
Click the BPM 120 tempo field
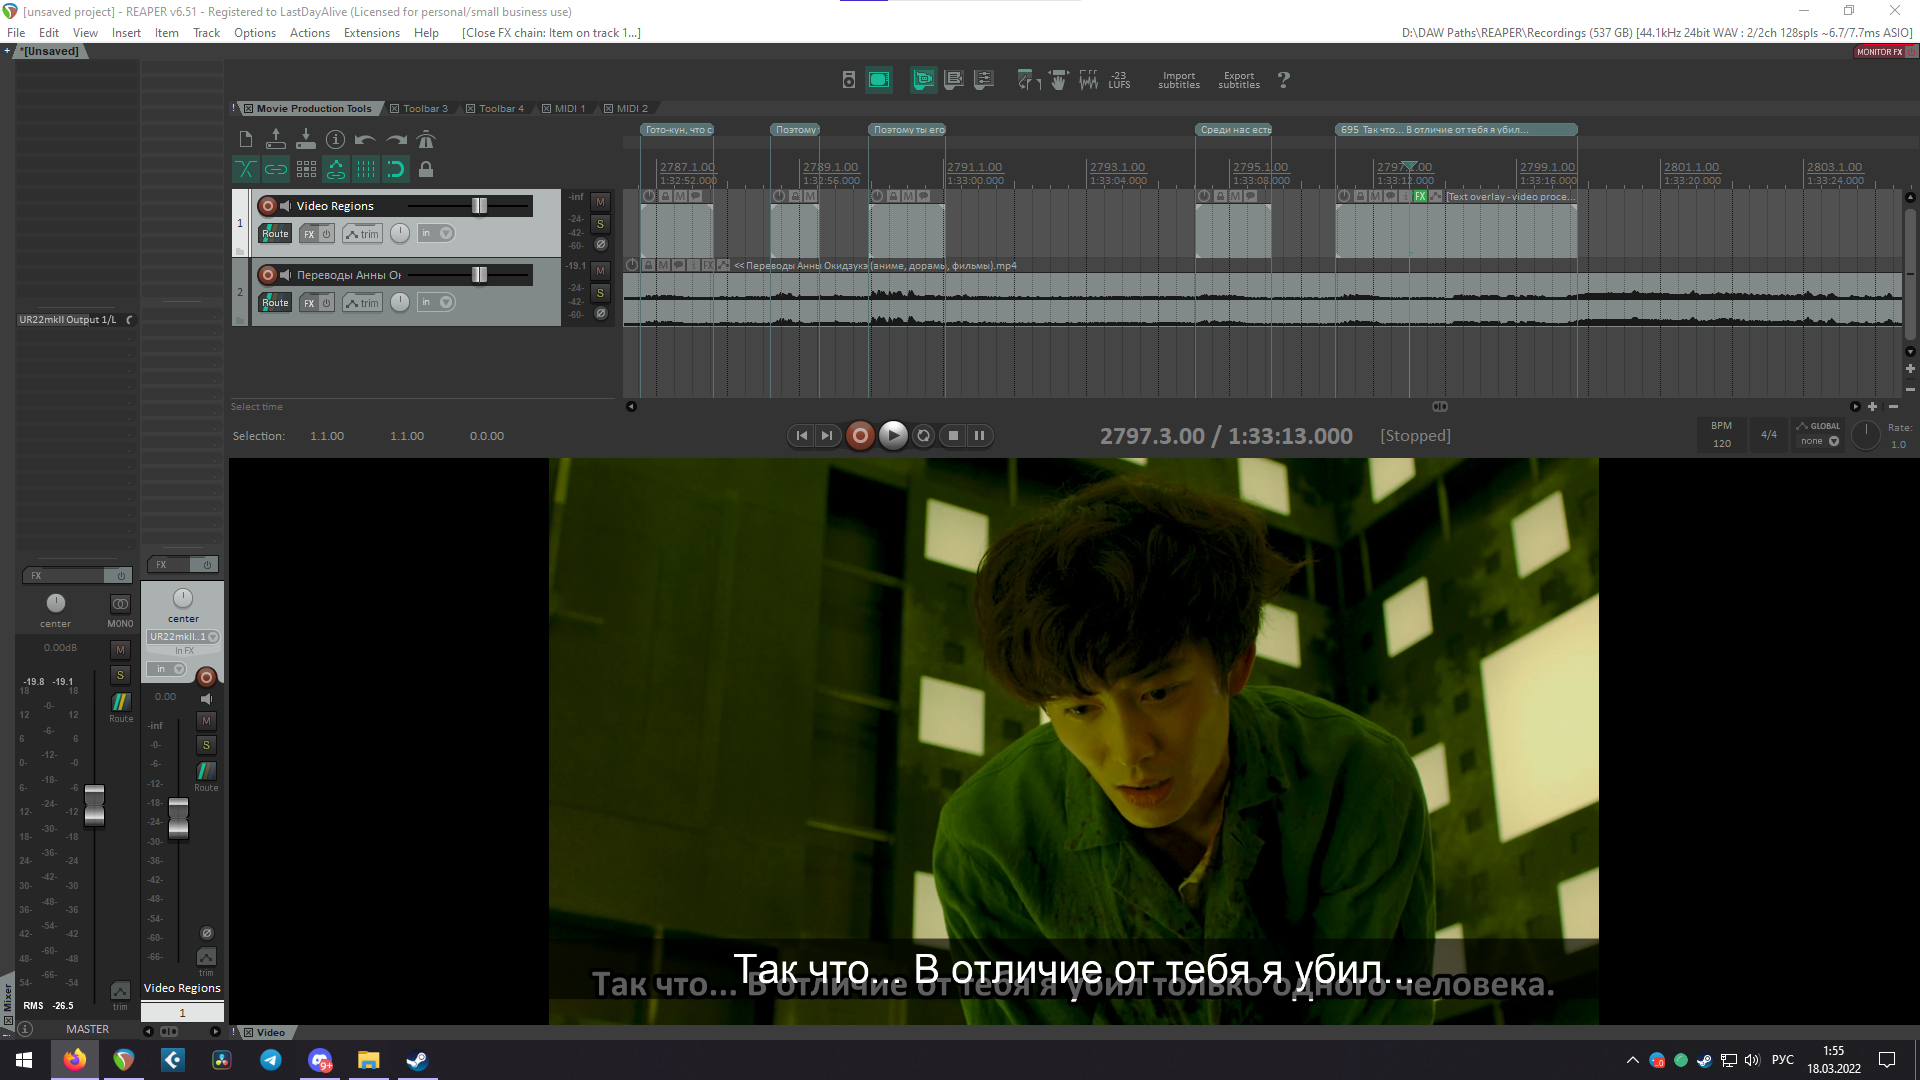pyautogui.click(x=1721, y=434)
